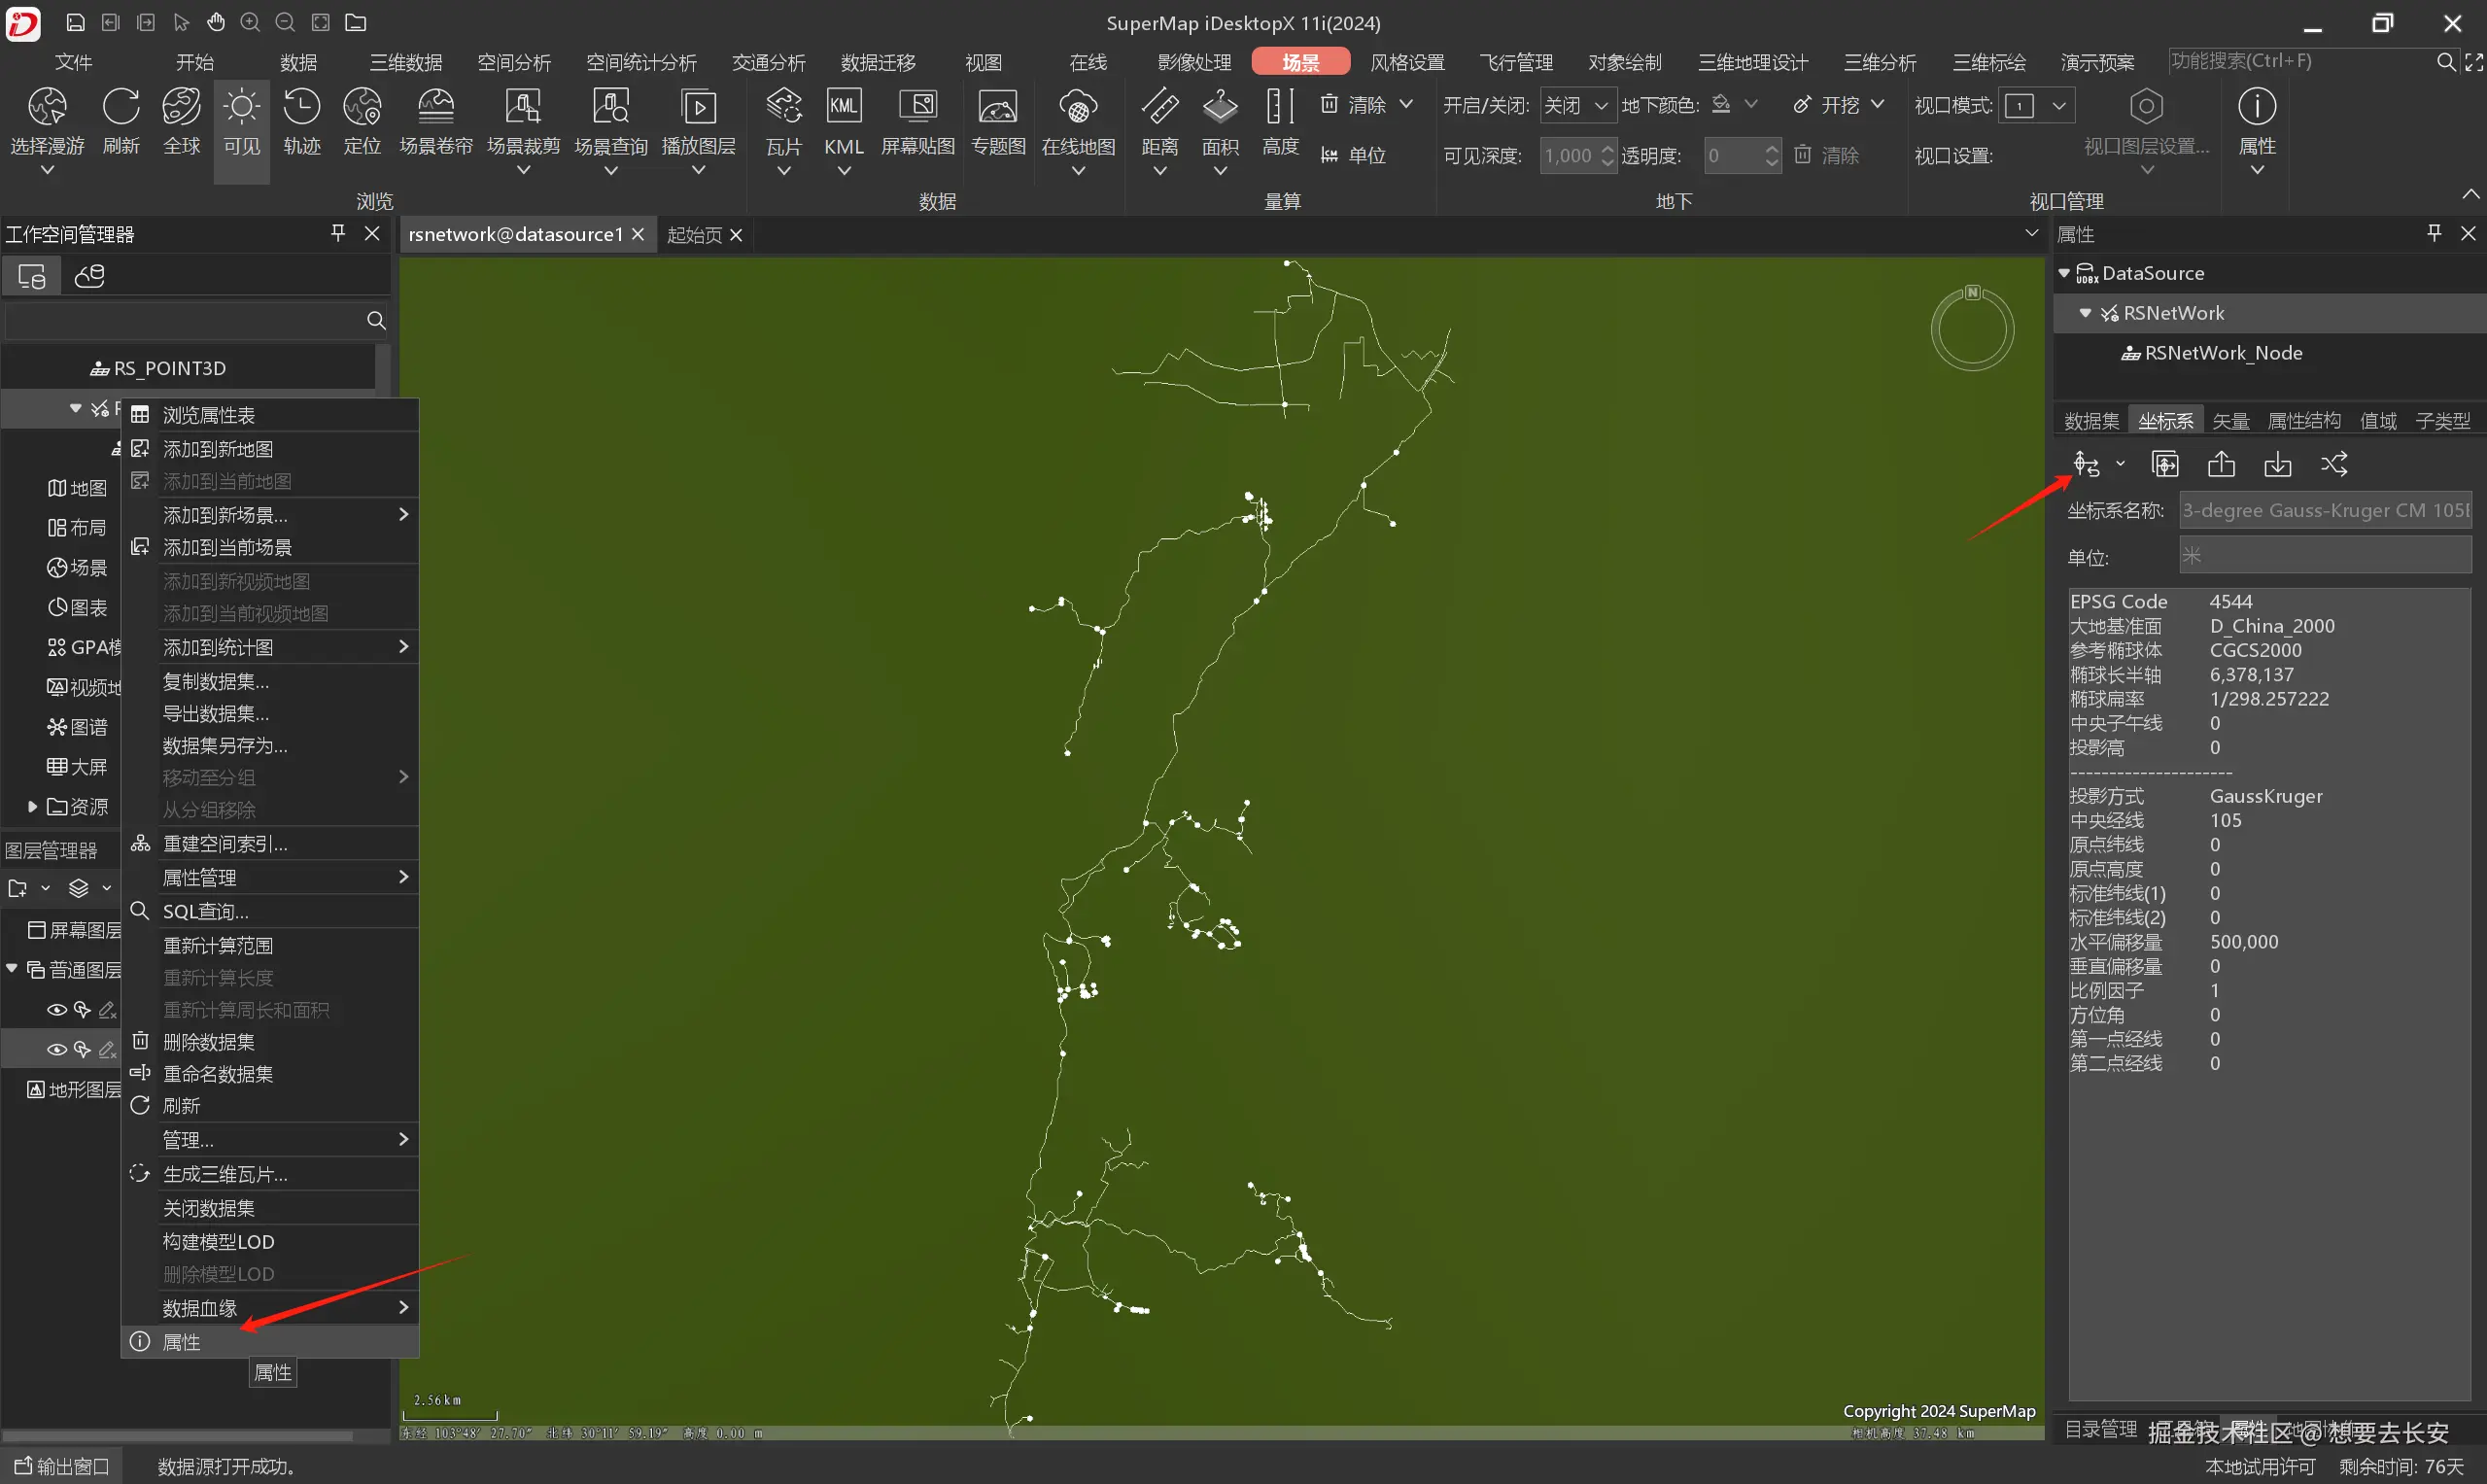This screenshot has width=2487, height=1484.
Task: Toggle eye visibility on the highlighted layer row
Action: [57, 1049]
